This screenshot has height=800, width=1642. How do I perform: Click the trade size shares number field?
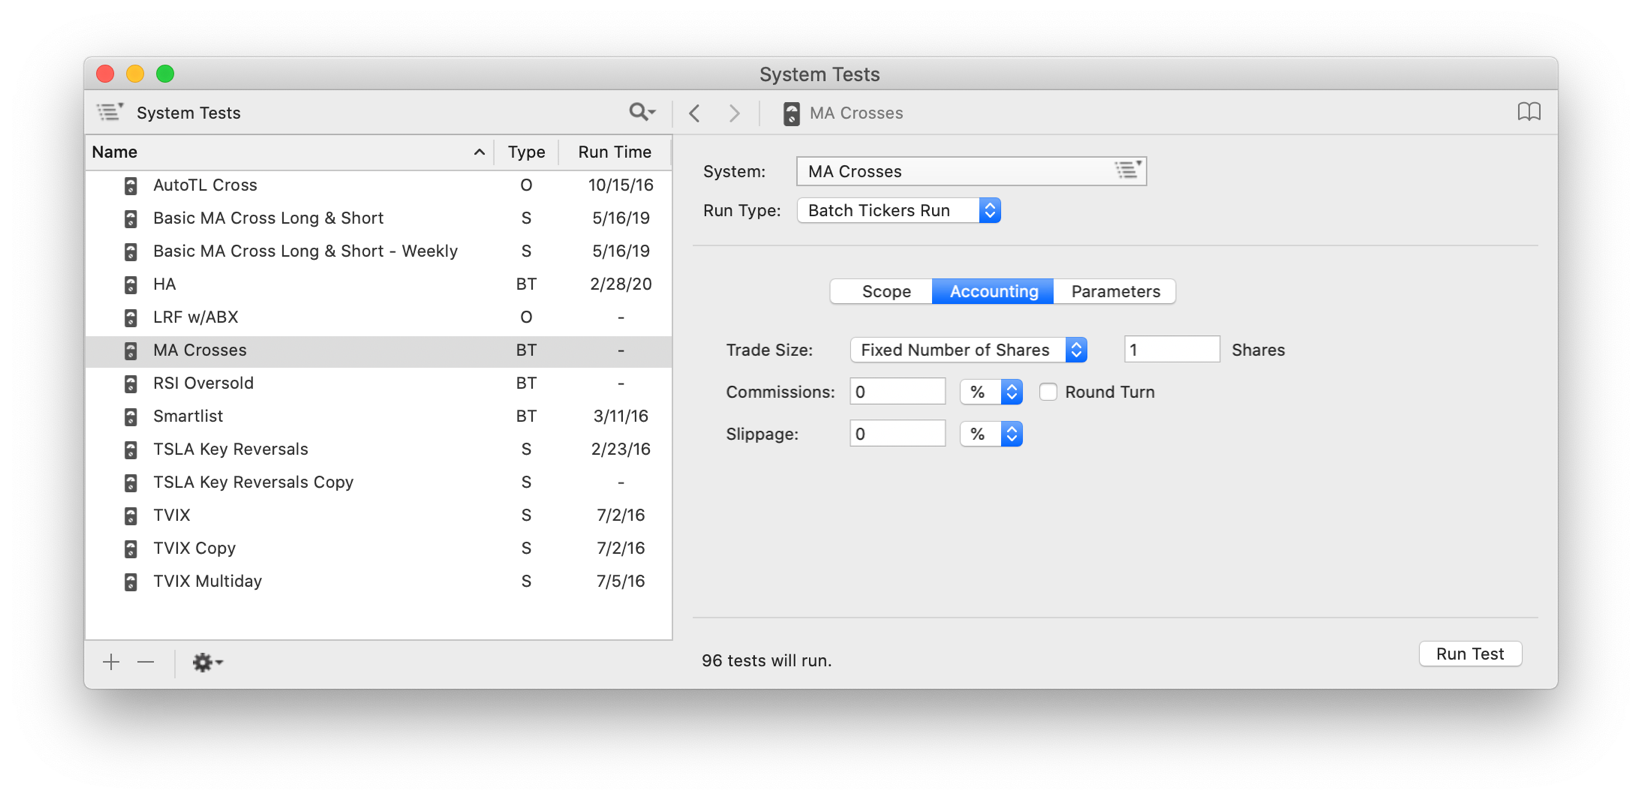1172,350
